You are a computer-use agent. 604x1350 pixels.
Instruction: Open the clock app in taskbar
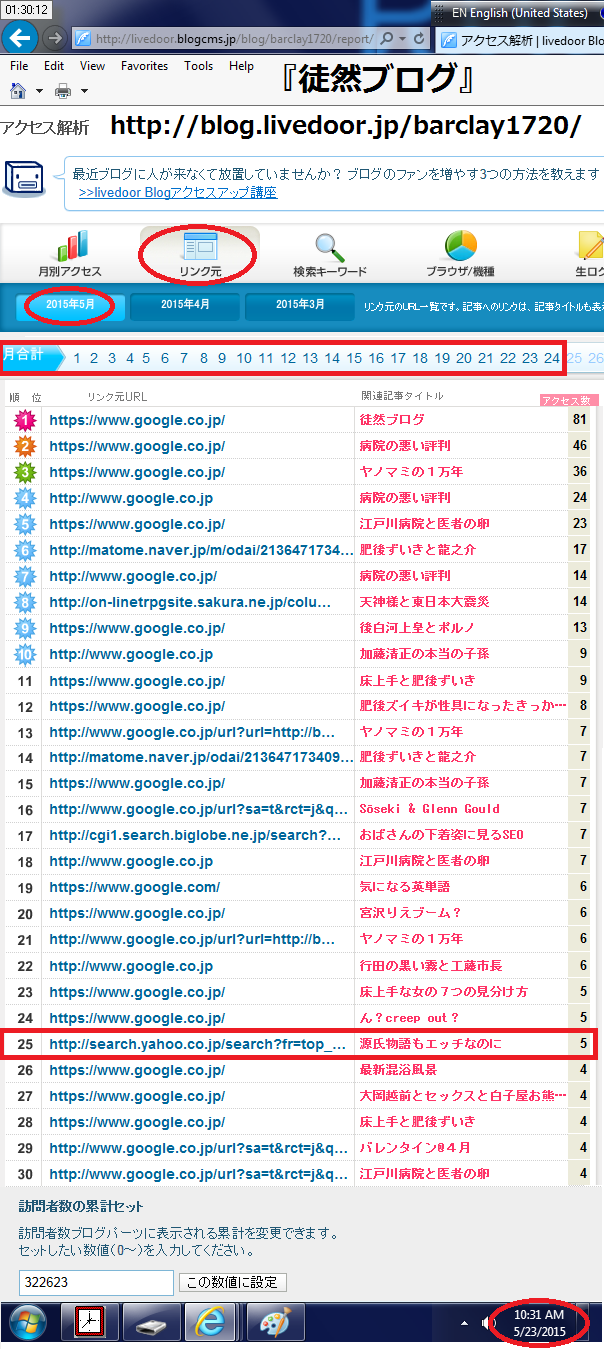point(90,1323)
